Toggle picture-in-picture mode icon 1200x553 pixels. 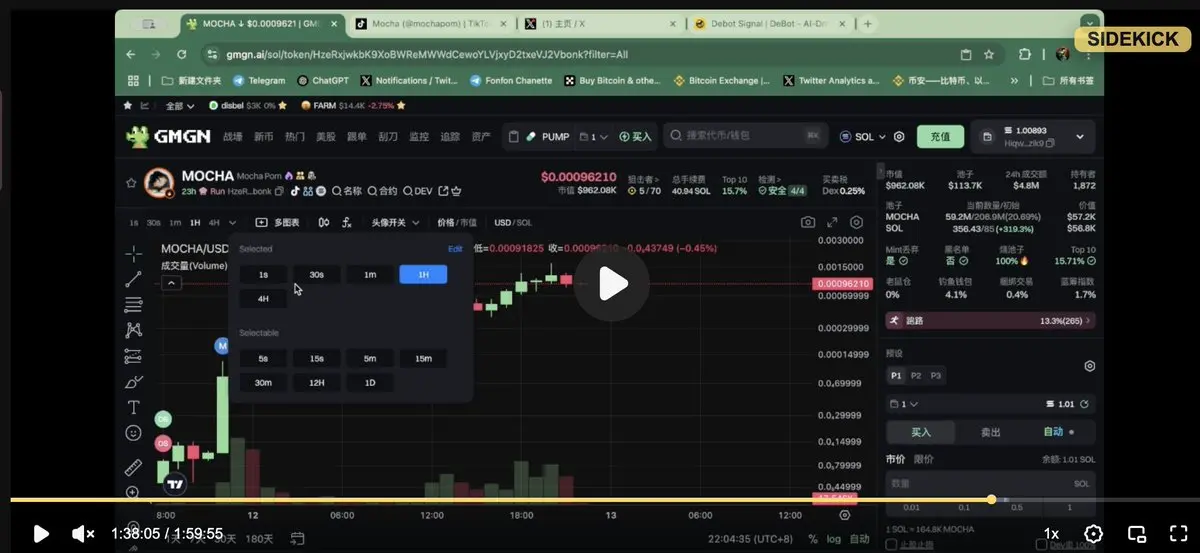pos(1137,534)
